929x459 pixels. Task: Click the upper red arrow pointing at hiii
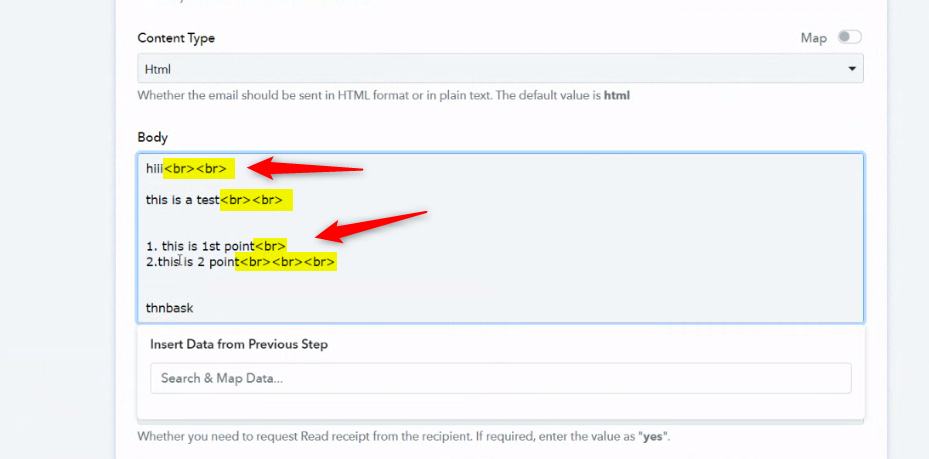point(305,168)
